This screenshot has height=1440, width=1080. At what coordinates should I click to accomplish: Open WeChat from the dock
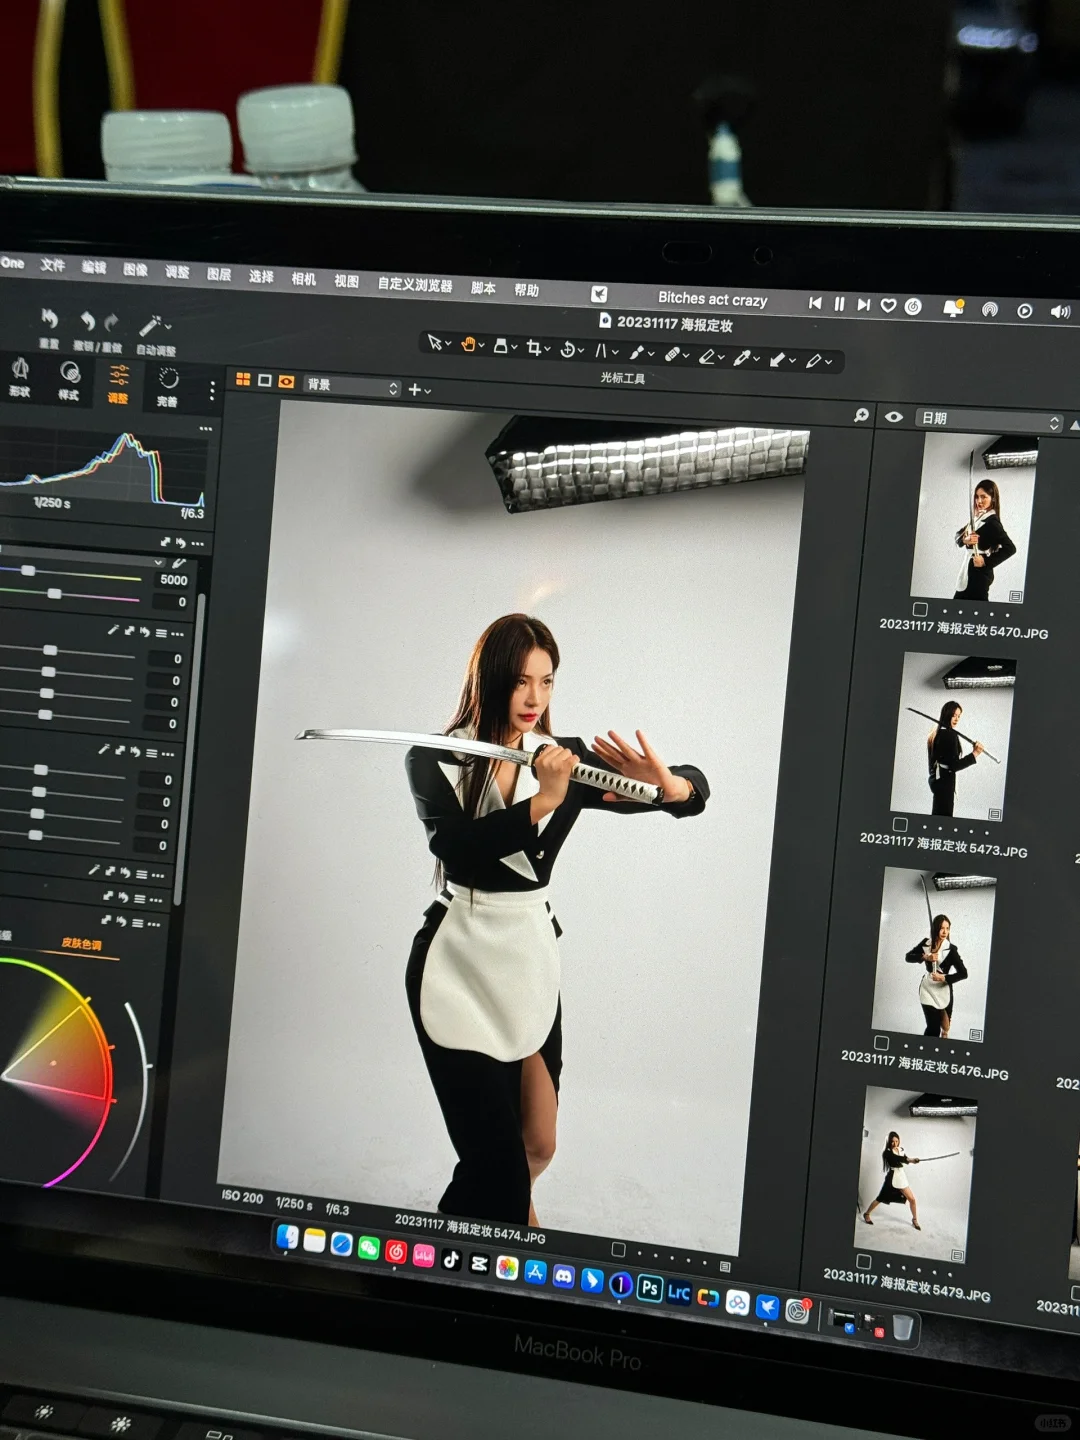pos(369,1248)
